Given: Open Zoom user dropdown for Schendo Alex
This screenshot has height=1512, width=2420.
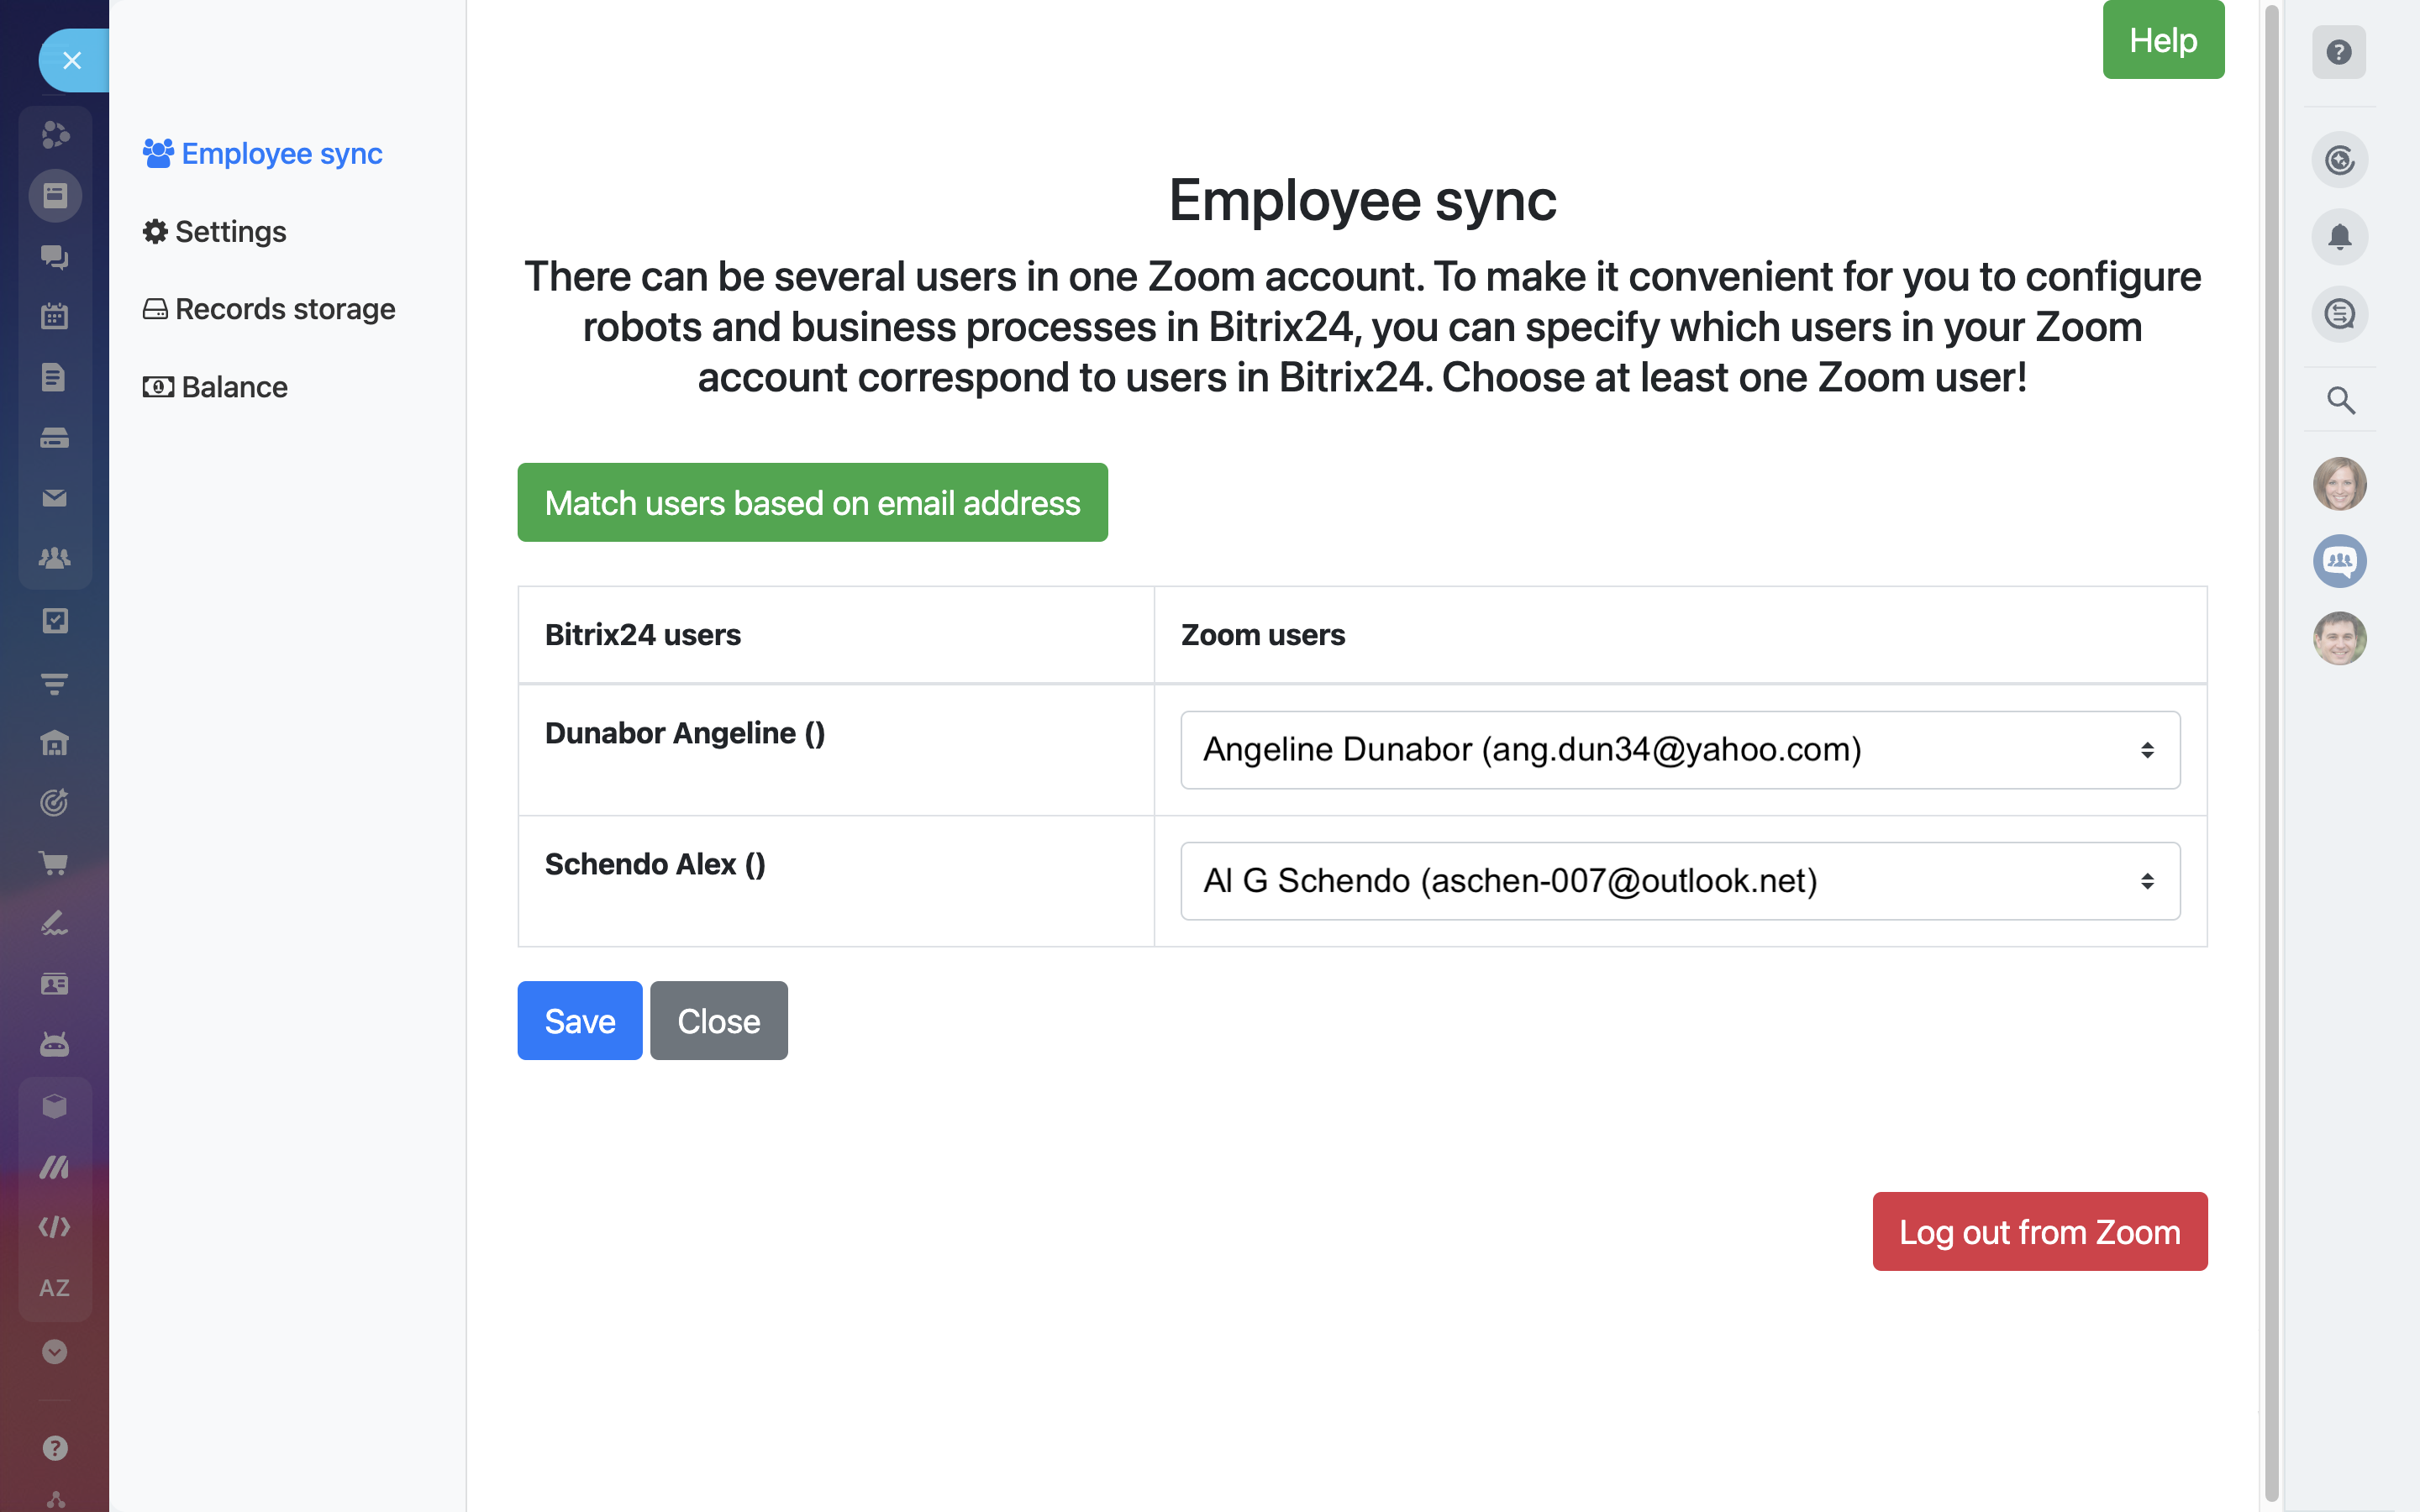Looking at the screenshot, I should [x=1680, y=881].
